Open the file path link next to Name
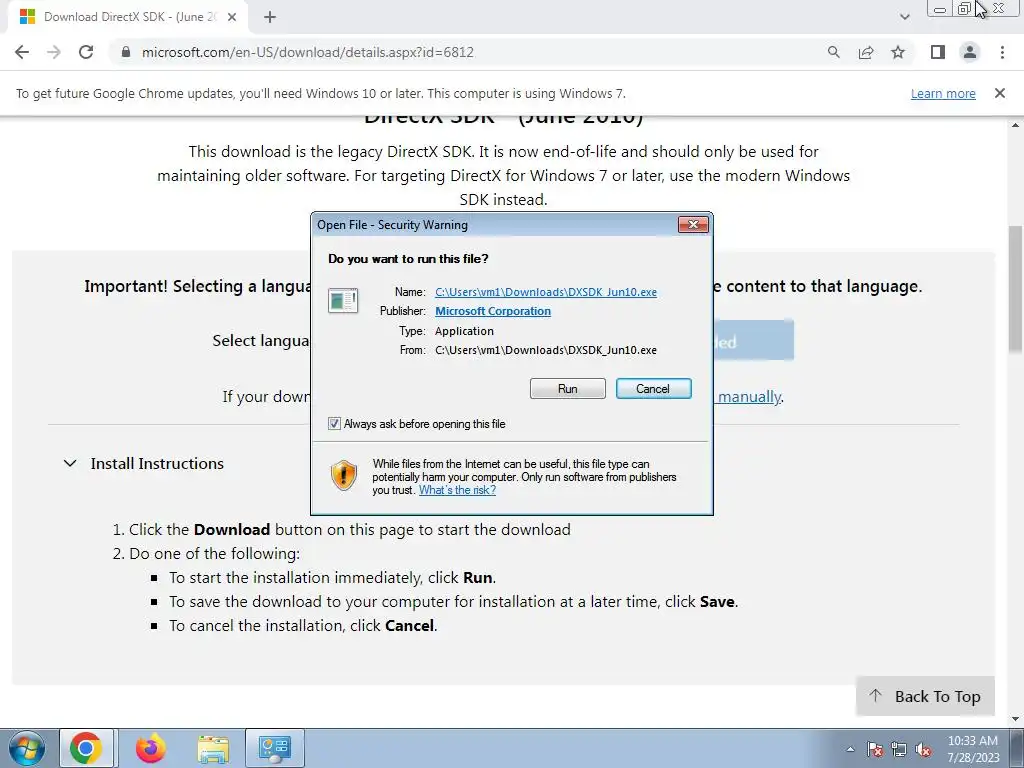Viewport: 1024px width, 768px height. 546,292
